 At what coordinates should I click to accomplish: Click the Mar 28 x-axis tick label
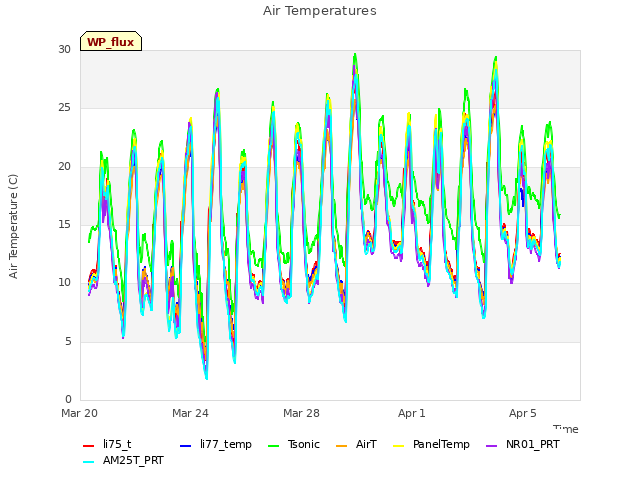pos(301,413)
